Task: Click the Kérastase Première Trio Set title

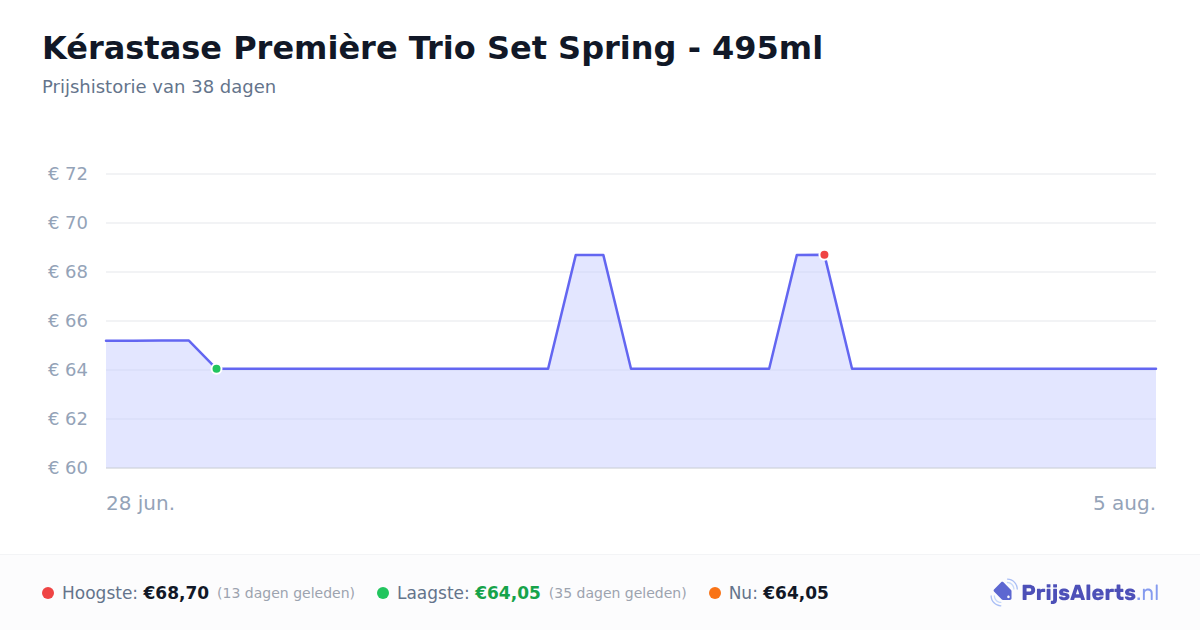Action: (432, 47)
